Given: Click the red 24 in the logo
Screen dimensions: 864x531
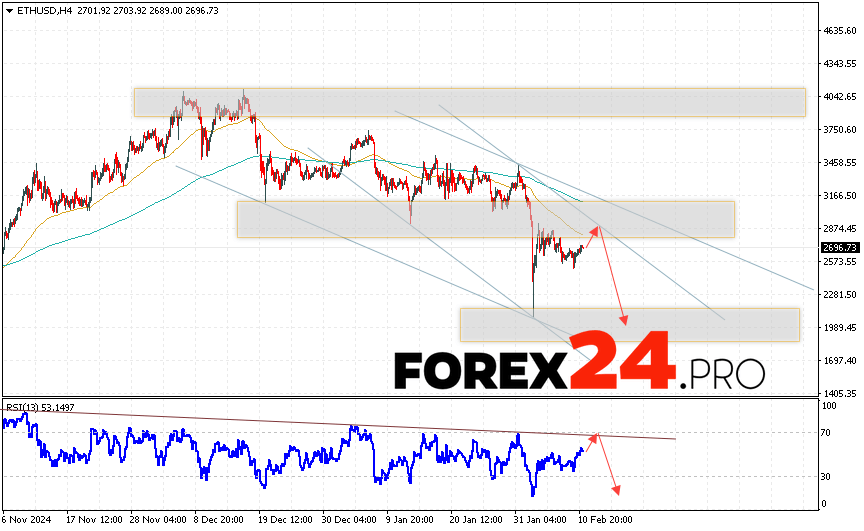Looking at the screenshot, I should [622, 360].
